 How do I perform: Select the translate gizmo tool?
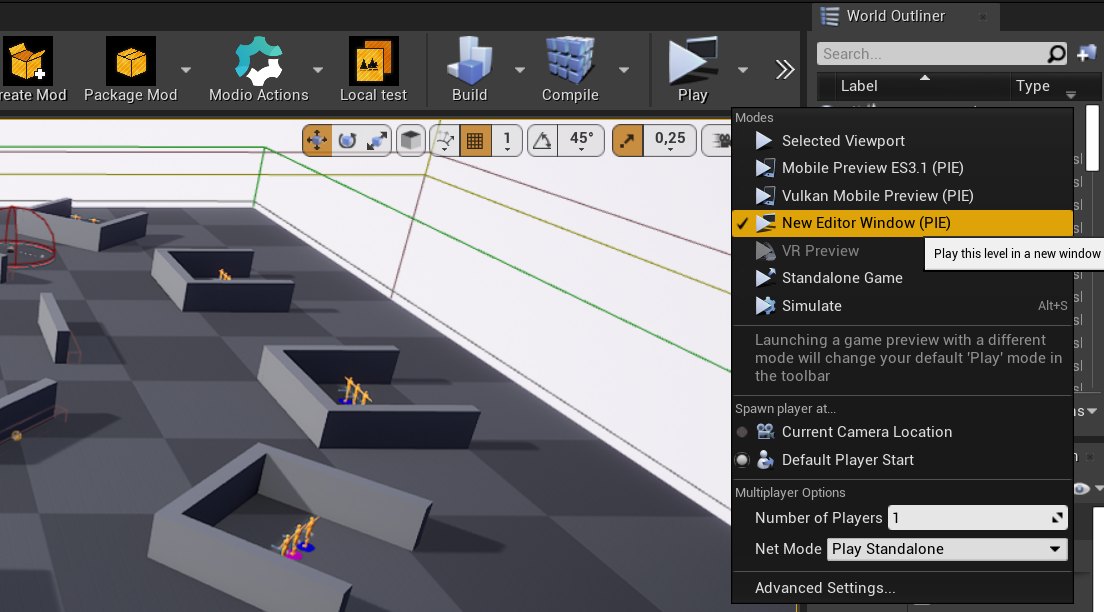pos(317,140)
